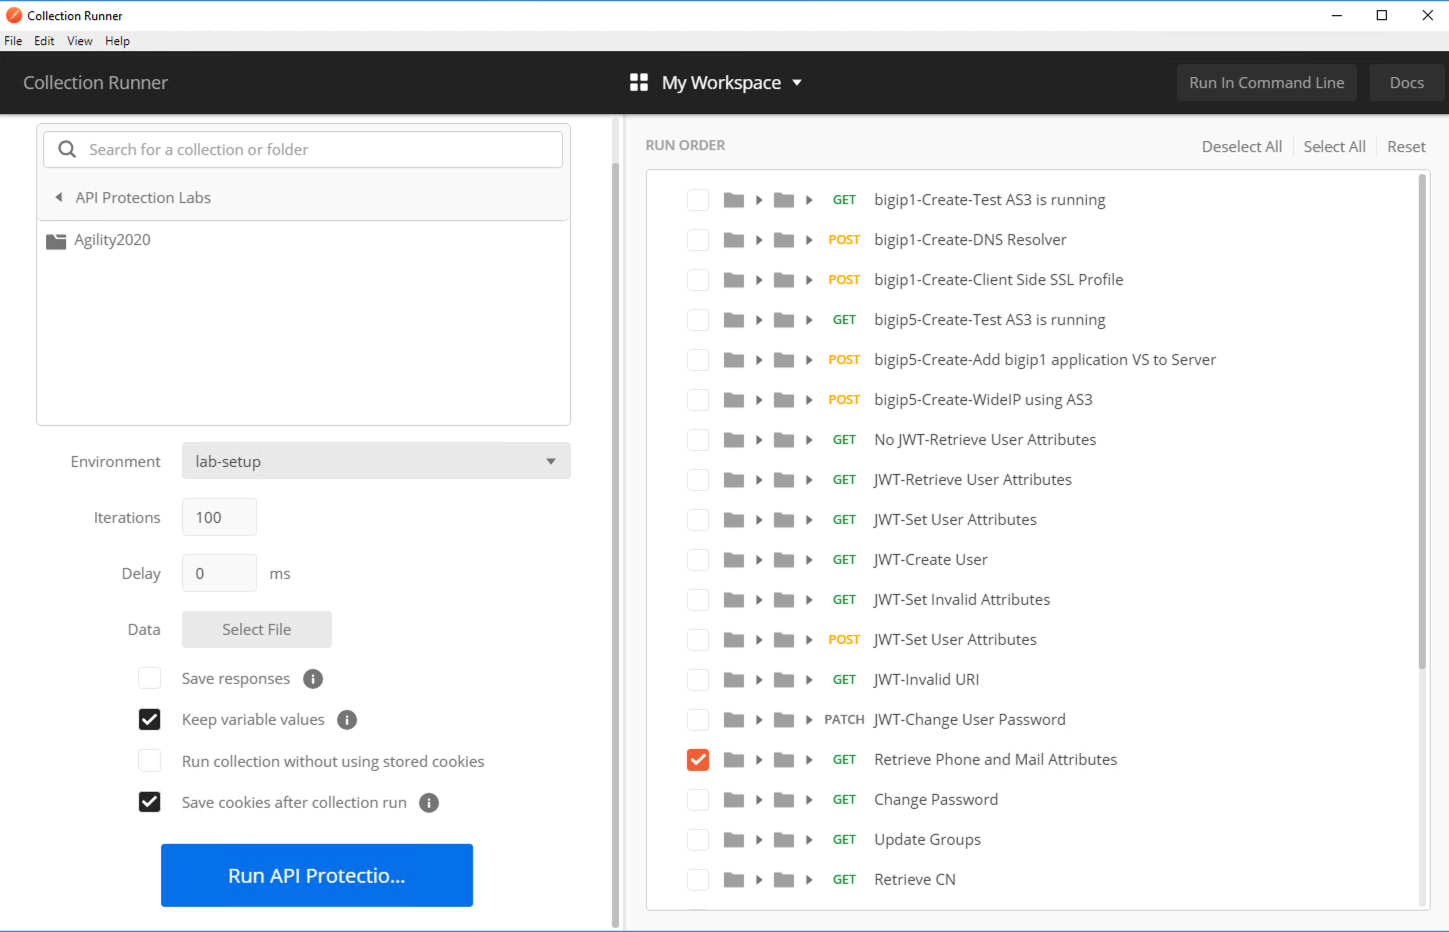This screenshot has width=1449, height=932.
Task: Select the bigip1-Create-DNS Resolver request checkbox
Action: [698, 240]
